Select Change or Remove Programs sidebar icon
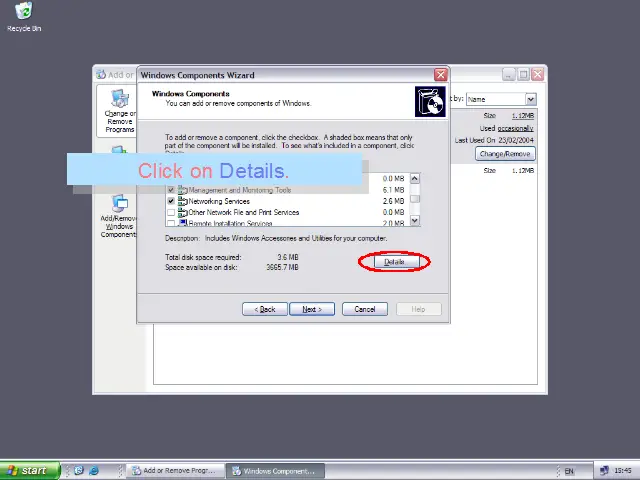 (x=120, y=111)
